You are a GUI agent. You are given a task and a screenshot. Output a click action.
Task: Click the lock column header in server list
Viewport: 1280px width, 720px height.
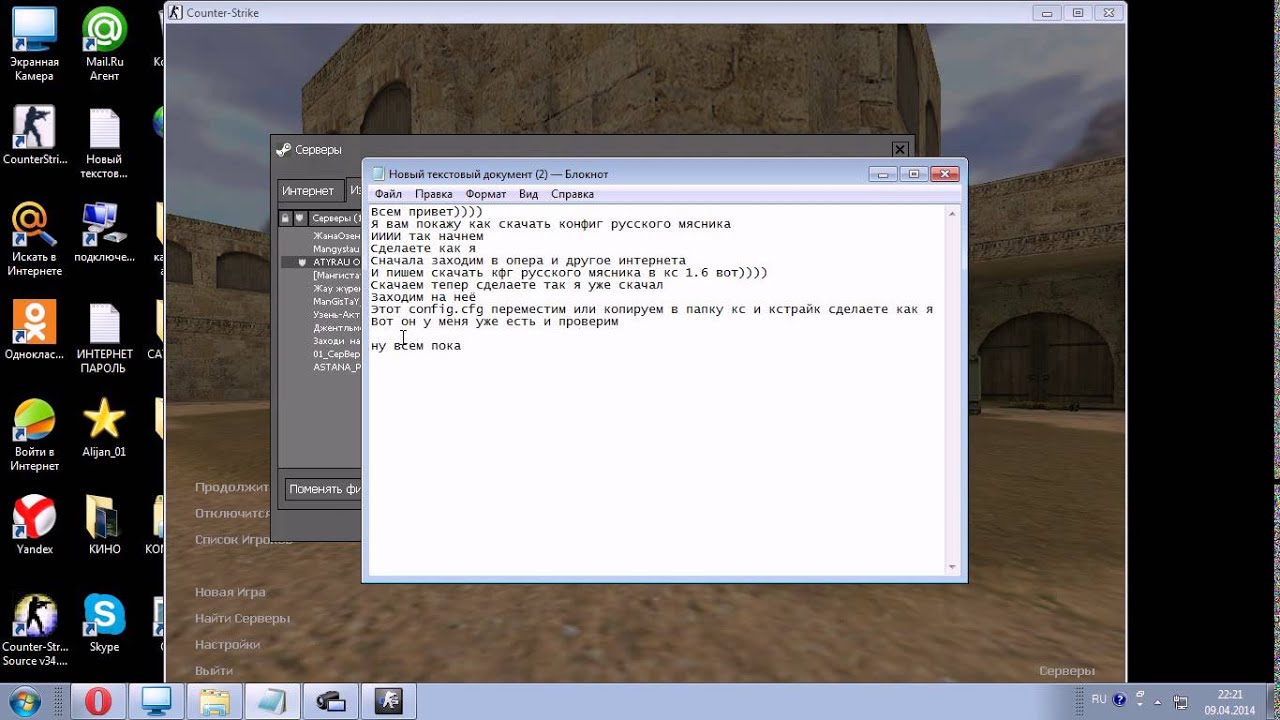pyautogui.click(x=285, y=218)
